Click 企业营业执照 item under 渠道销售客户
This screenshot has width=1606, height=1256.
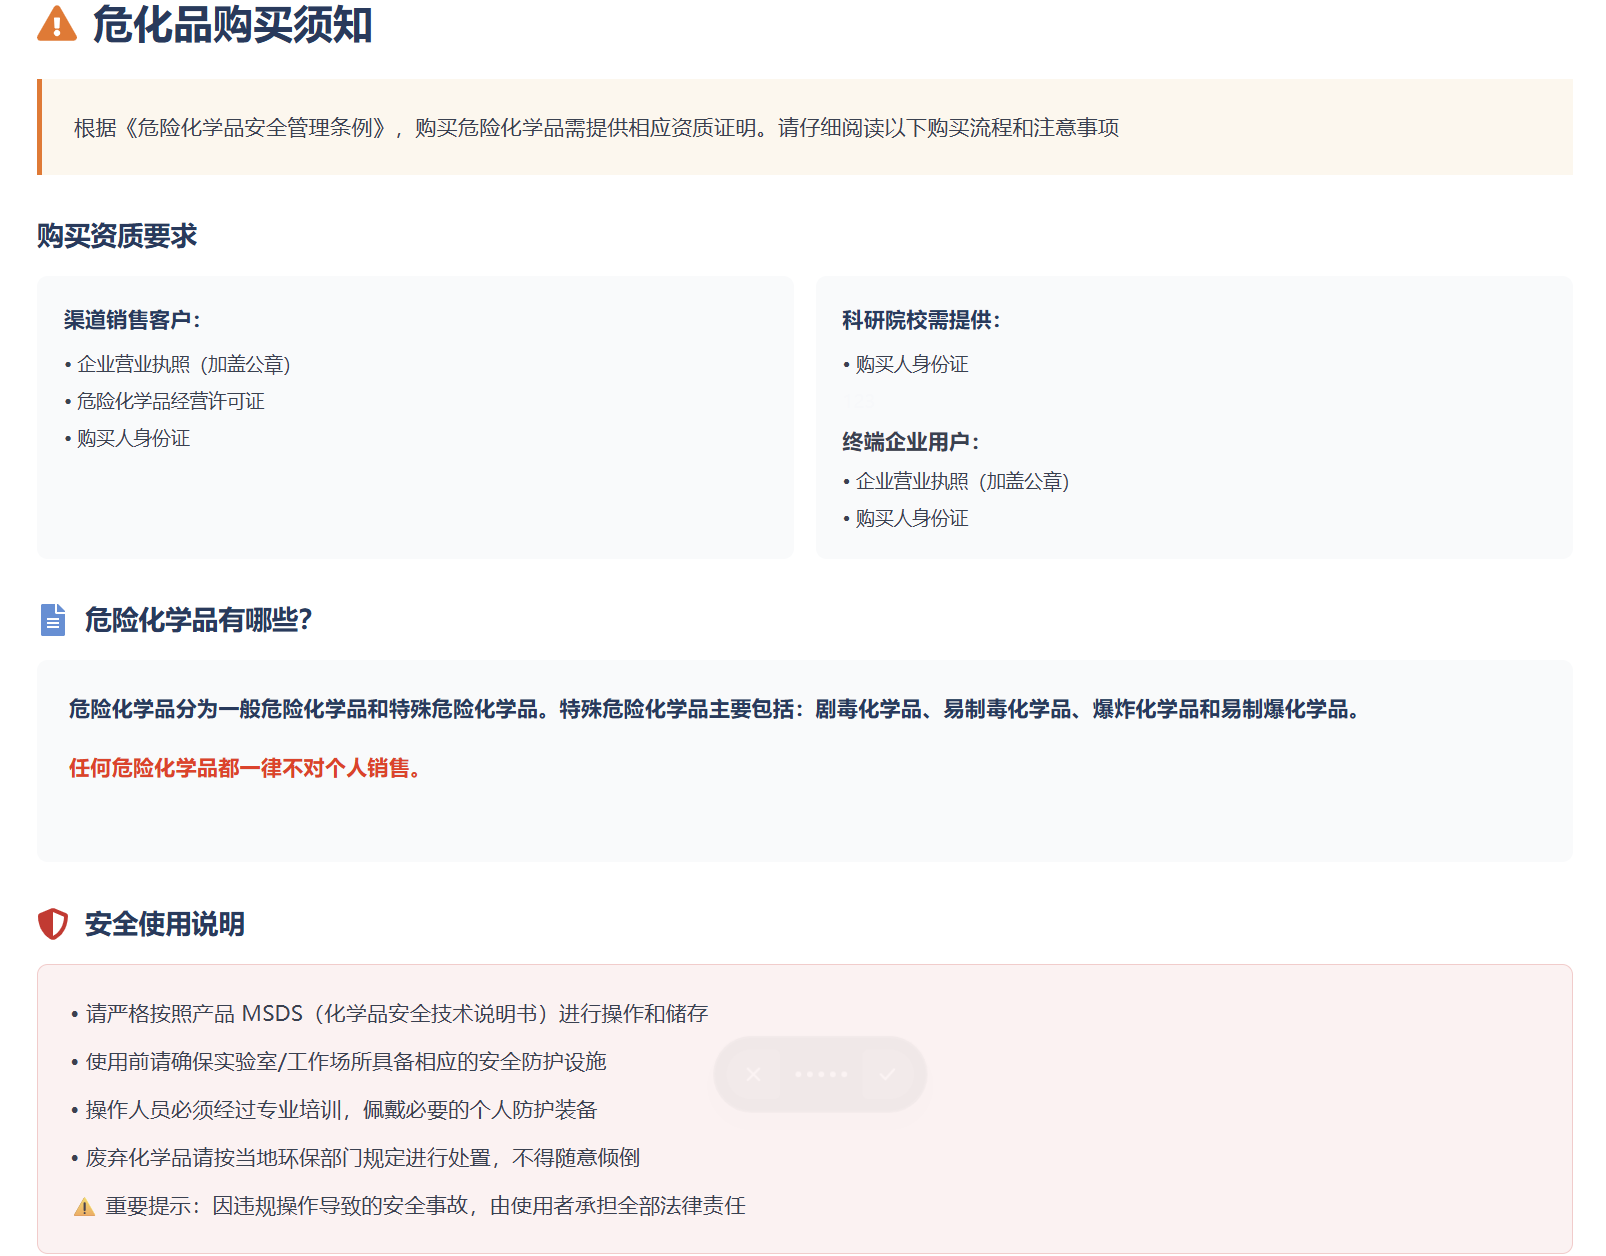(178, 364)
